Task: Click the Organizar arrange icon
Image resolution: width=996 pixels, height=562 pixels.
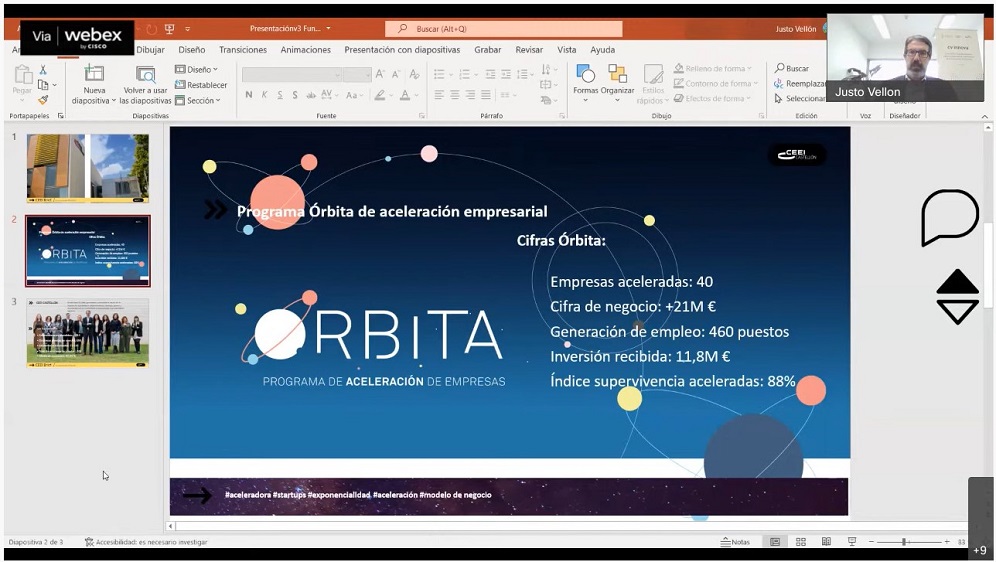Action: [618, 74]
